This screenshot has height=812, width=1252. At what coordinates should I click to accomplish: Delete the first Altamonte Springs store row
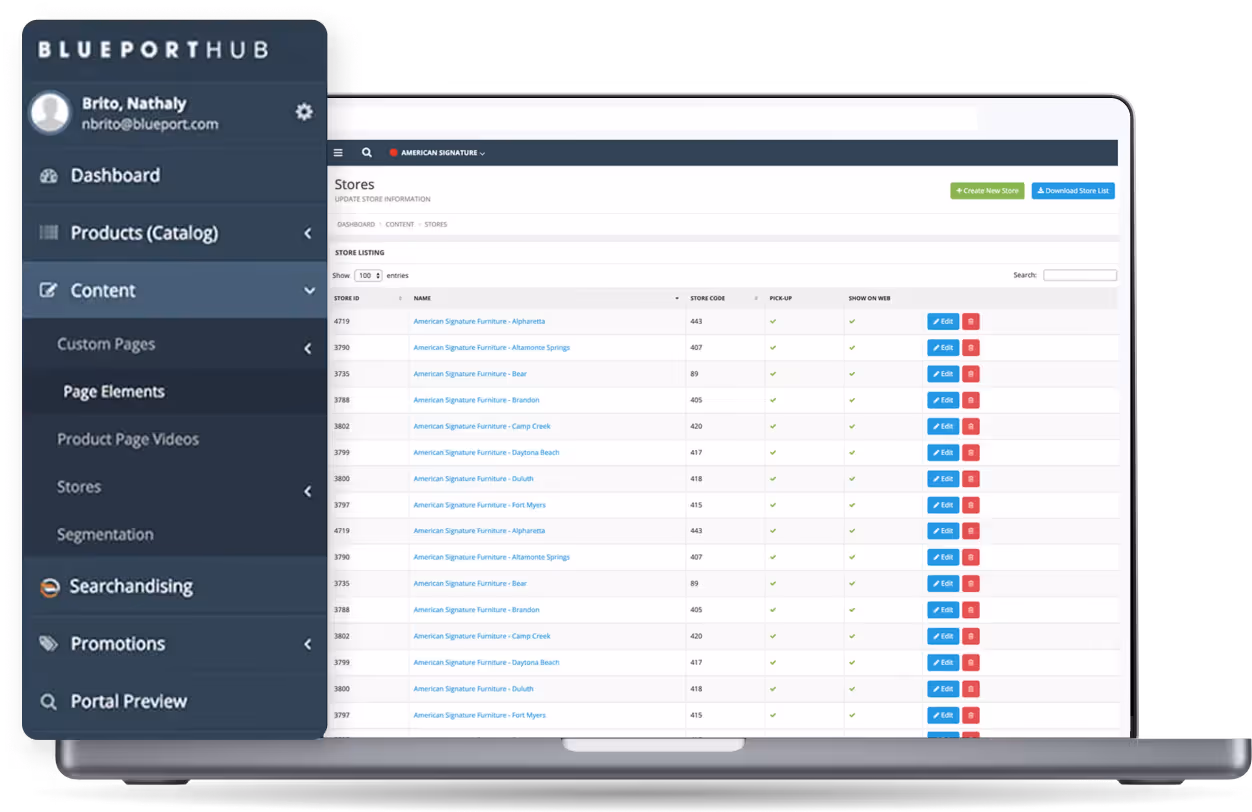coord(971,348)
